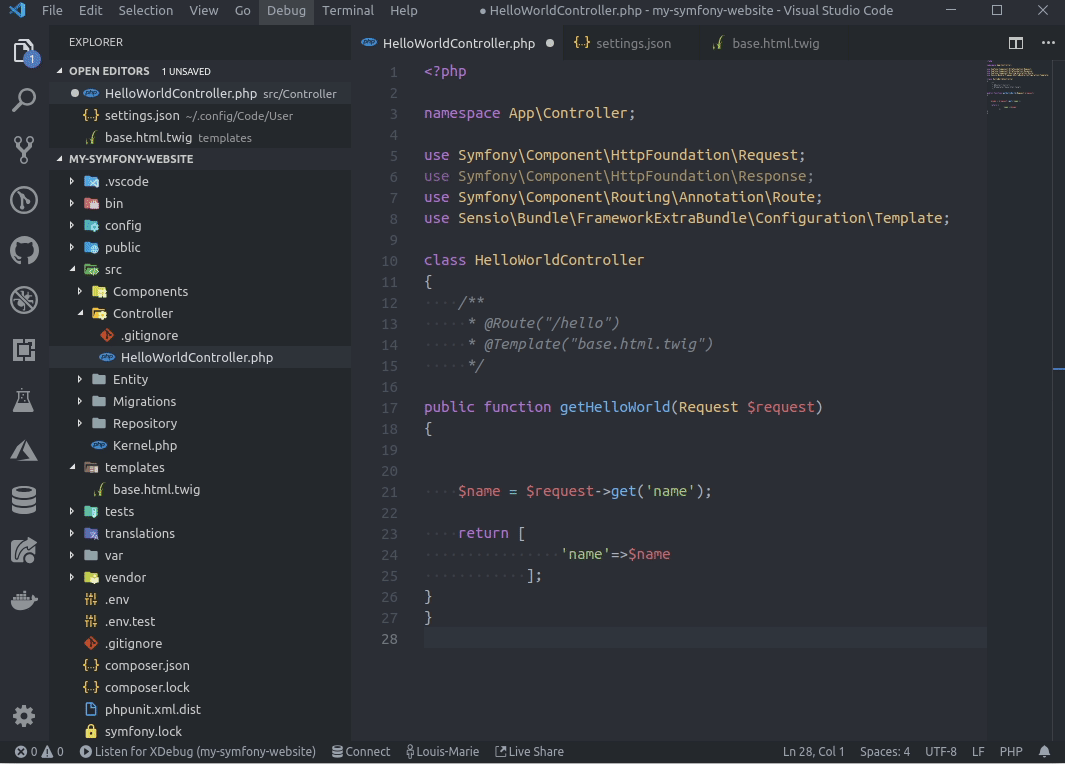Expand the Components folder
This screenshot has width=1065, height=764.
point(79,291)
